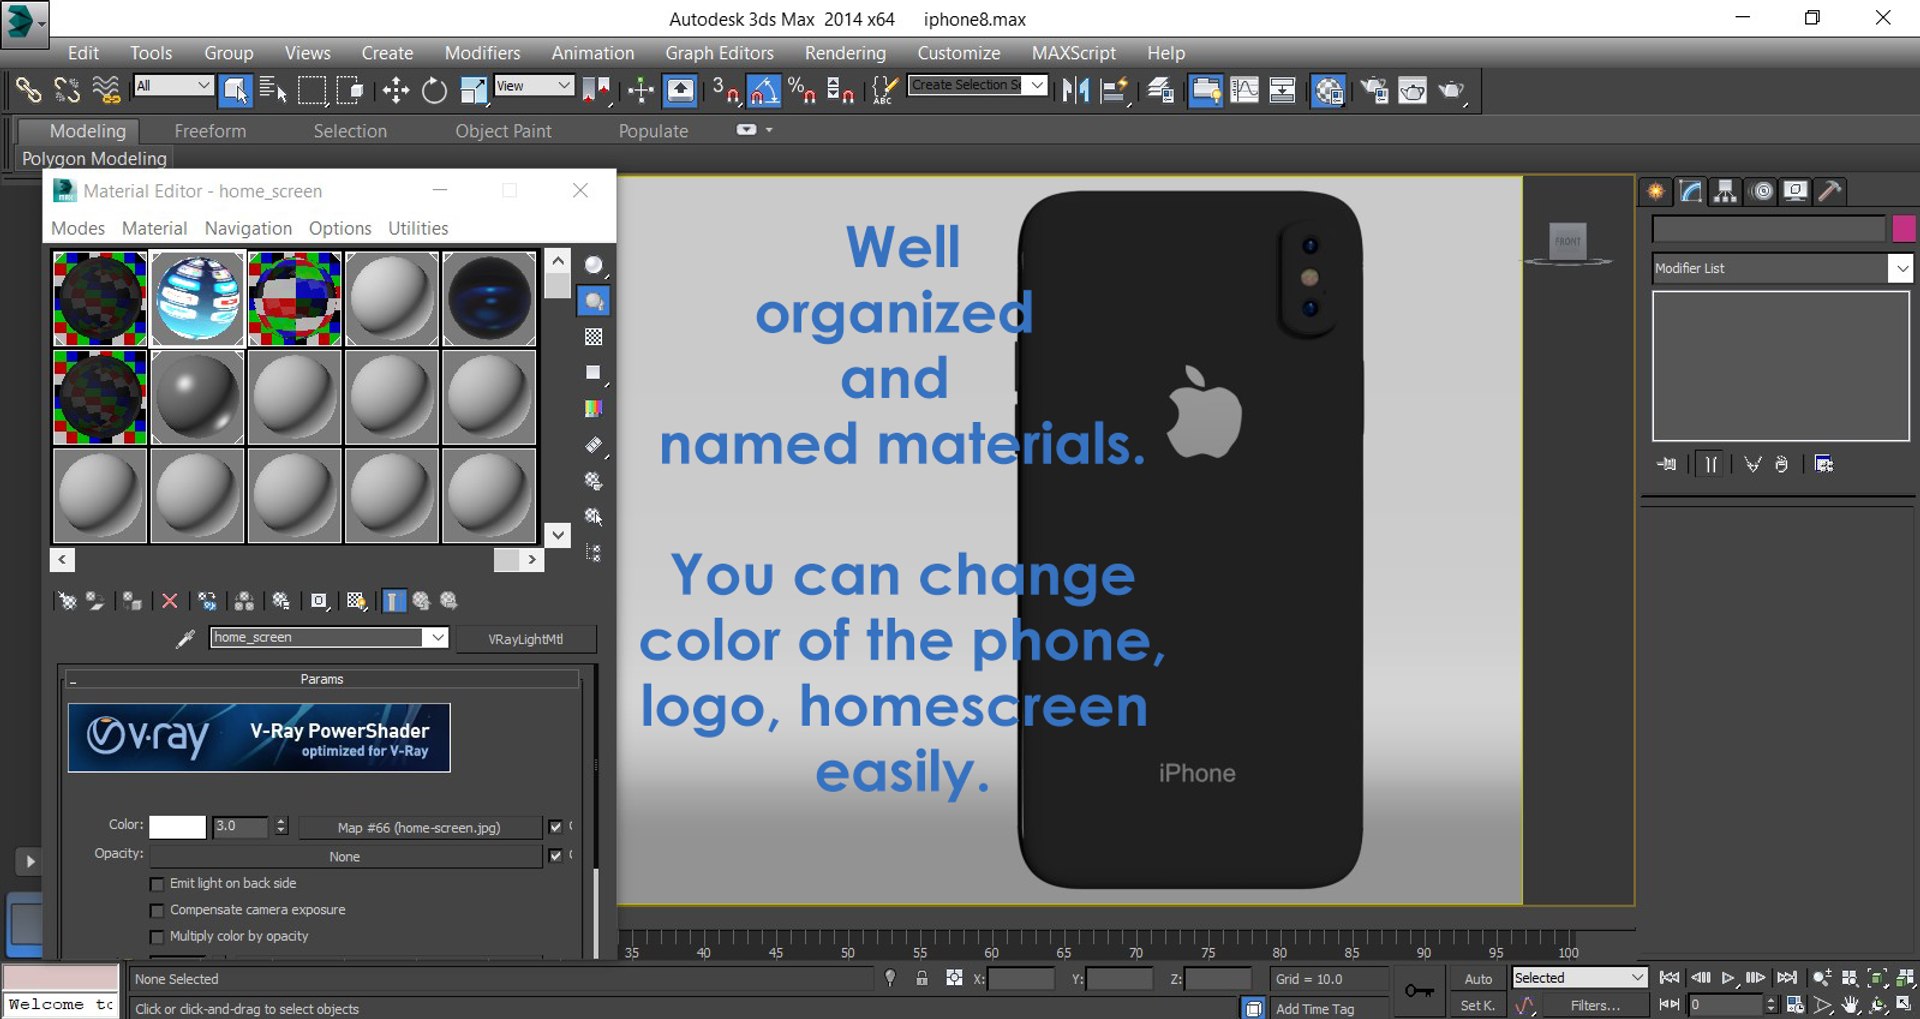Click the Unlink selection tool

coord(67,91)
